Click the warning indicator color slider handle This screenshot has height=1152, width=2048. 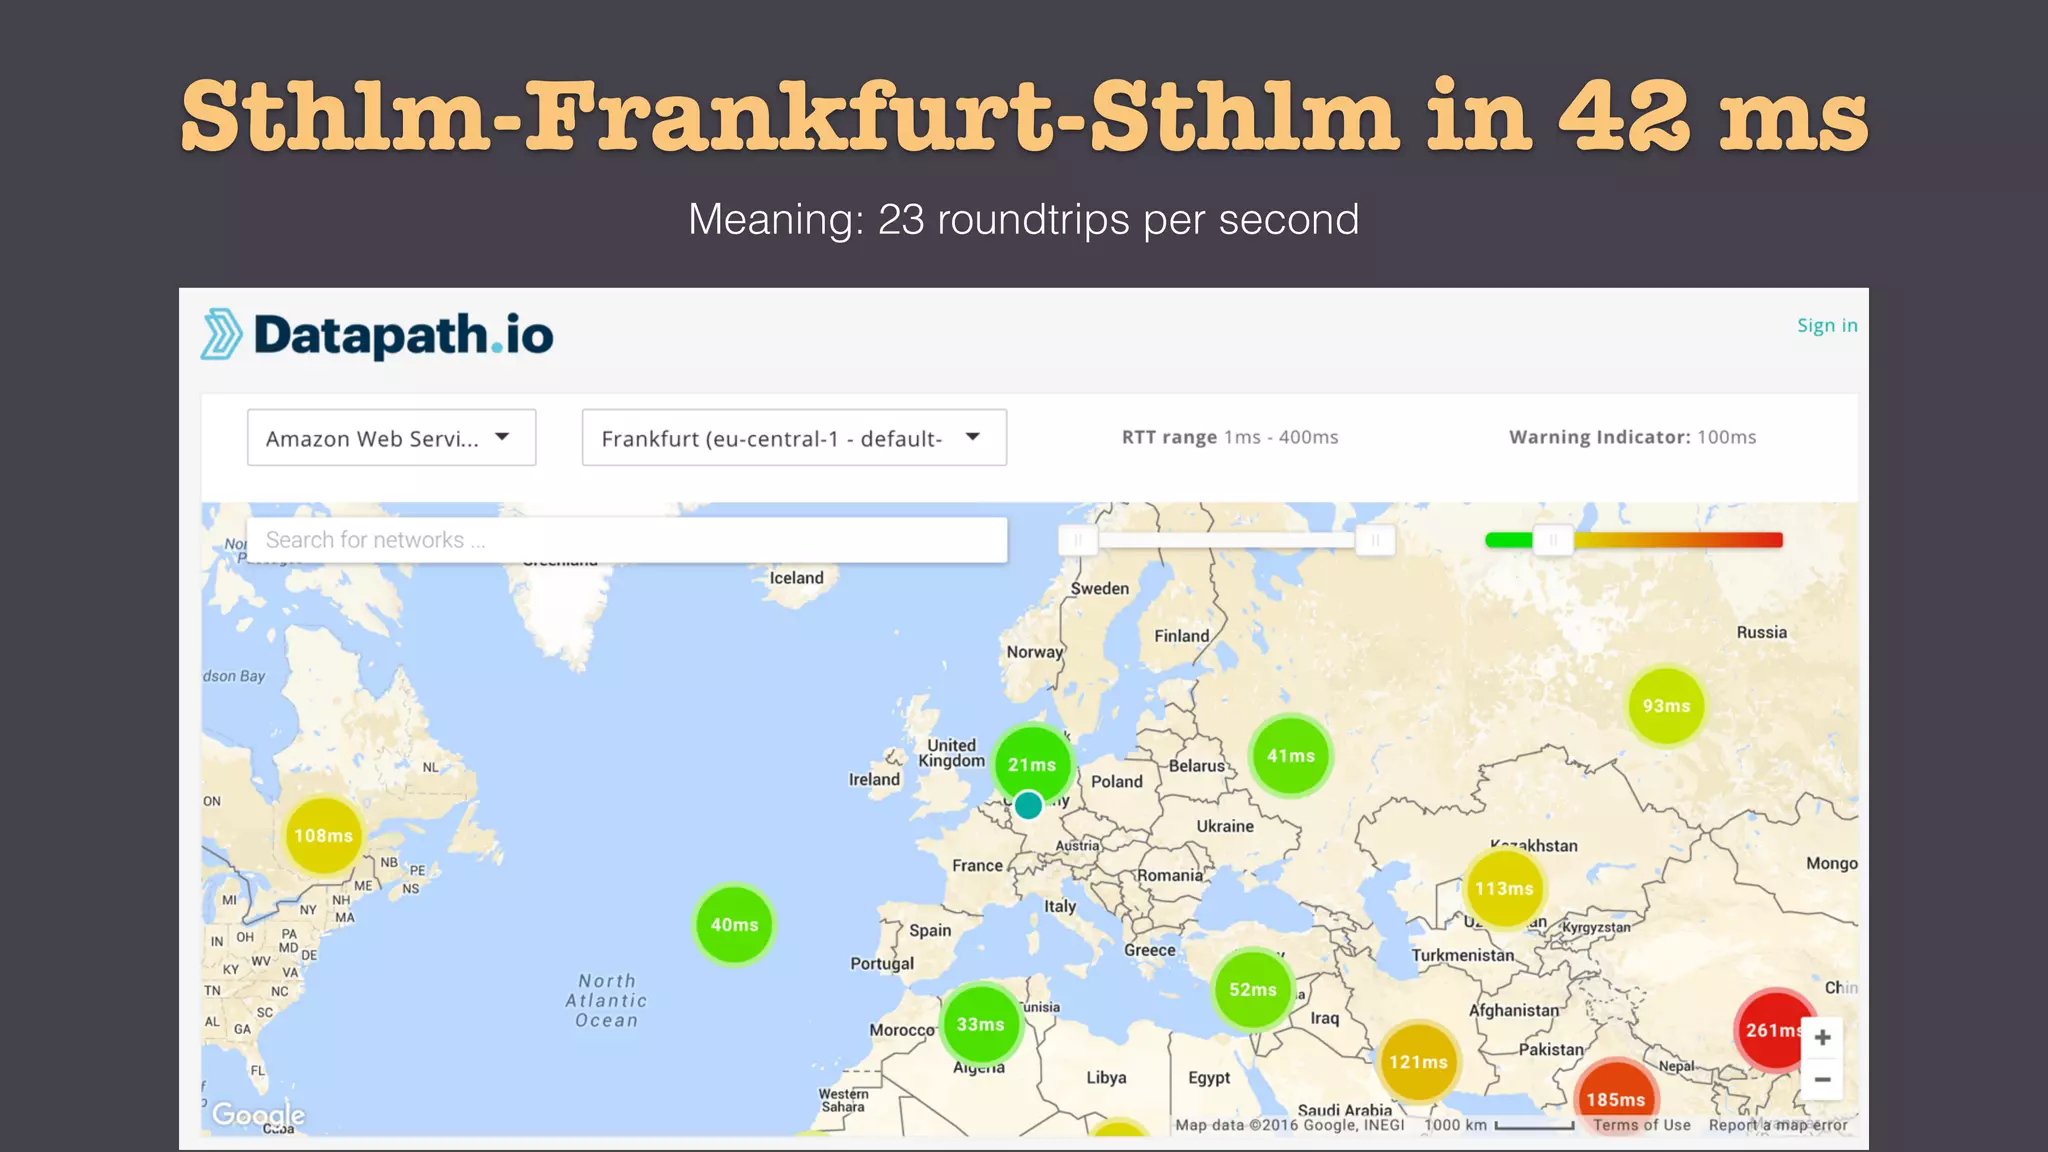pyautogui.click(x=1553, y=540)
